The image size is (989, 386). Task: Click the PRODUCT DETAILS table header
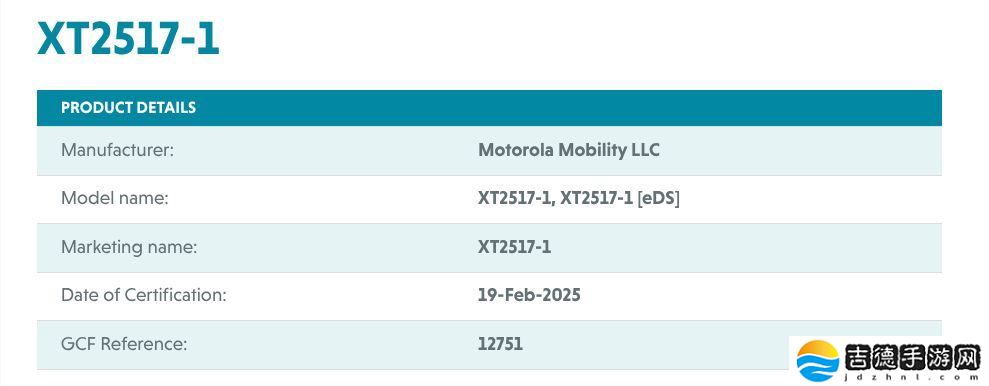[489, 108]
